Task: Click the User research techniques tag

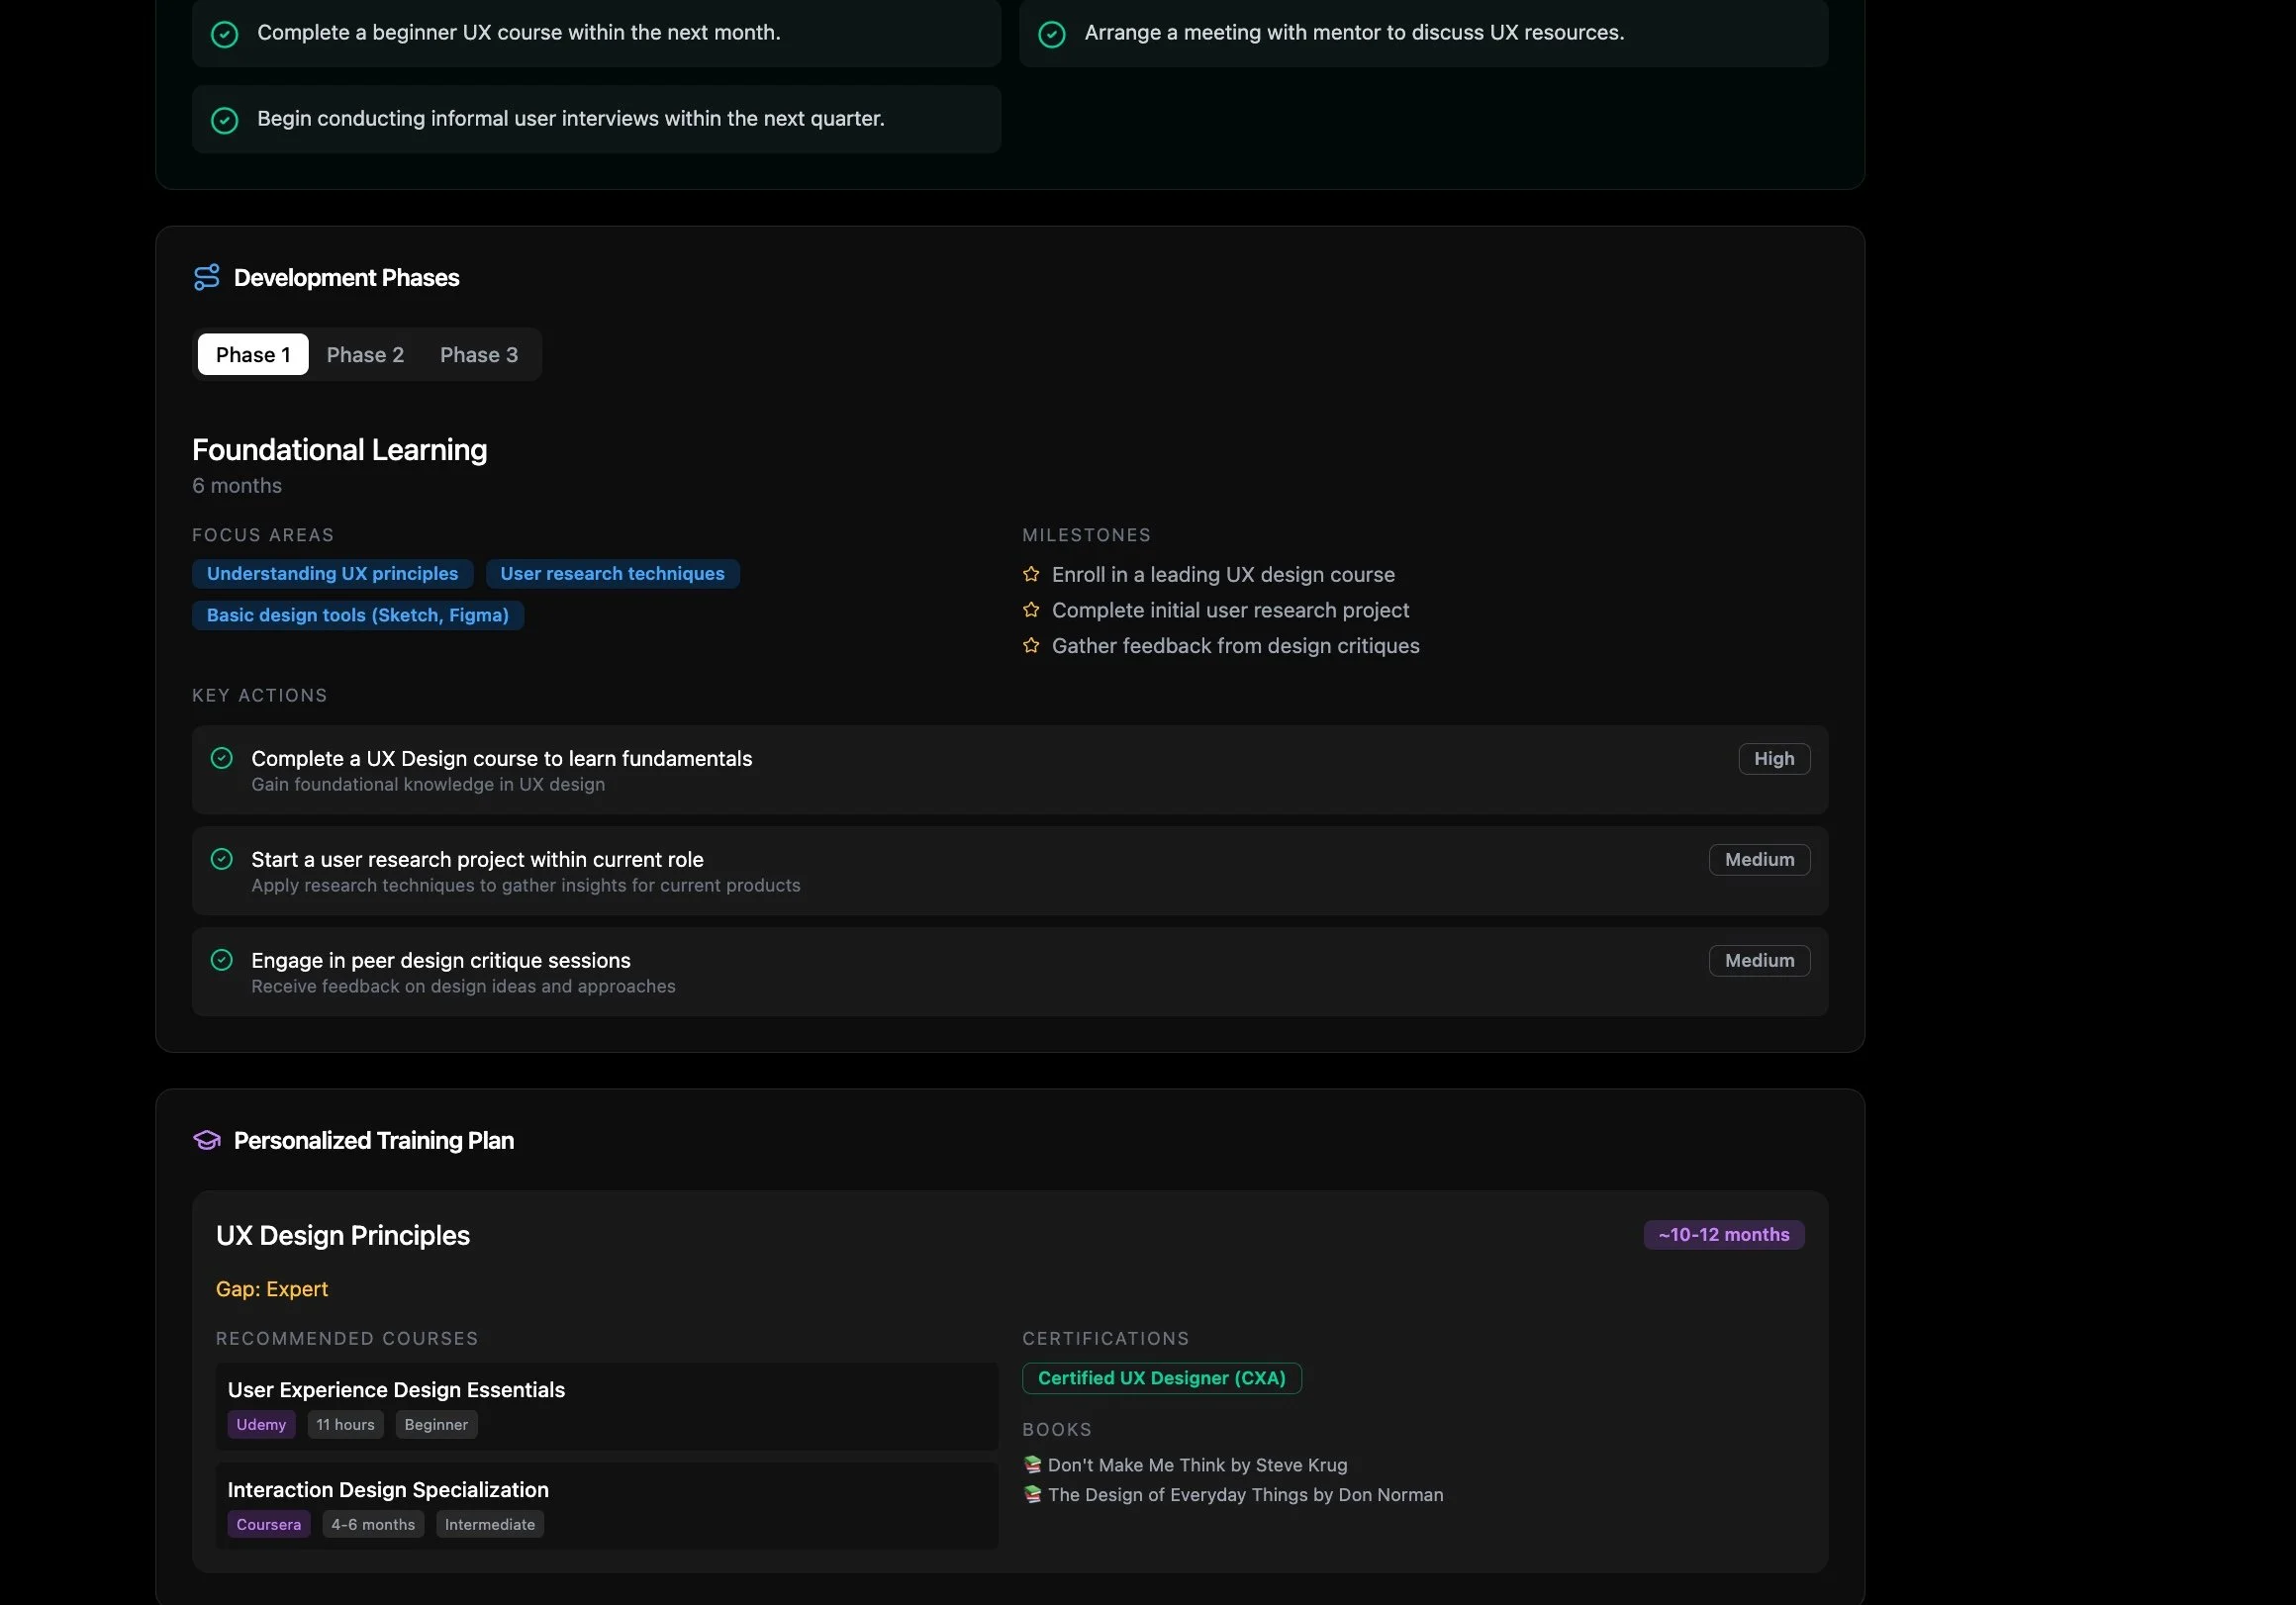Action: pyautogui.click(x=612, y=574)
